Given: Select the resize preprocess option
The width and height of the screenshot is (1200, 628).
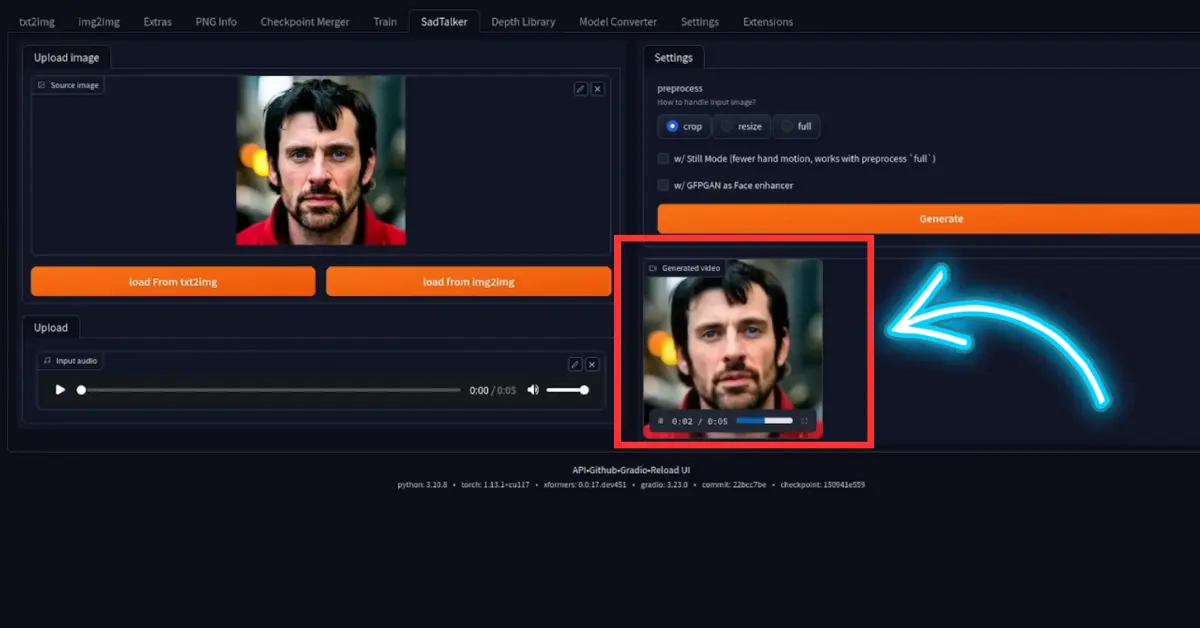Looking at the screenshot, I should [742, 126].
